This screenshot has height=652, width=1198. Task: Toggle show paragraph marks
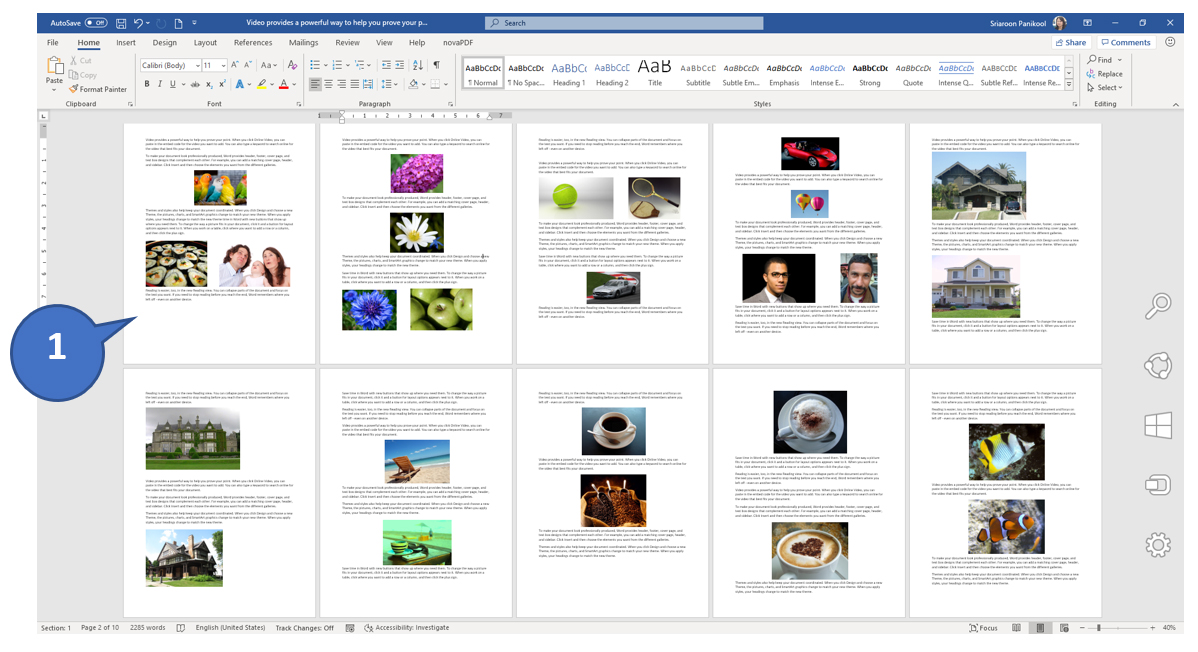click(x=436, y=65)
